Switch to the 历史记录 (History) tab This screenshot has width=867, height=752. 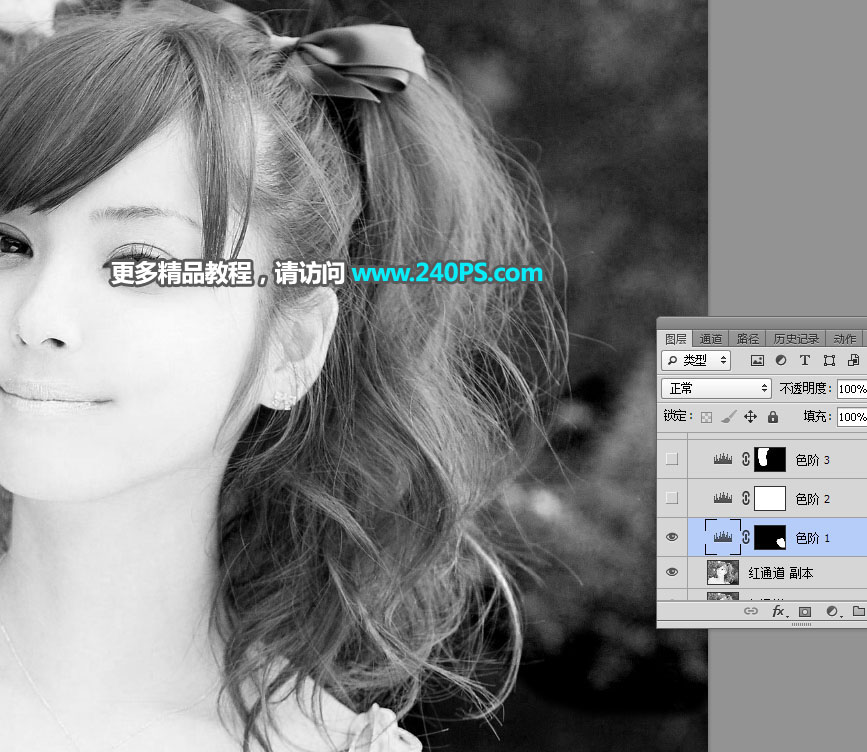[796, 339]
